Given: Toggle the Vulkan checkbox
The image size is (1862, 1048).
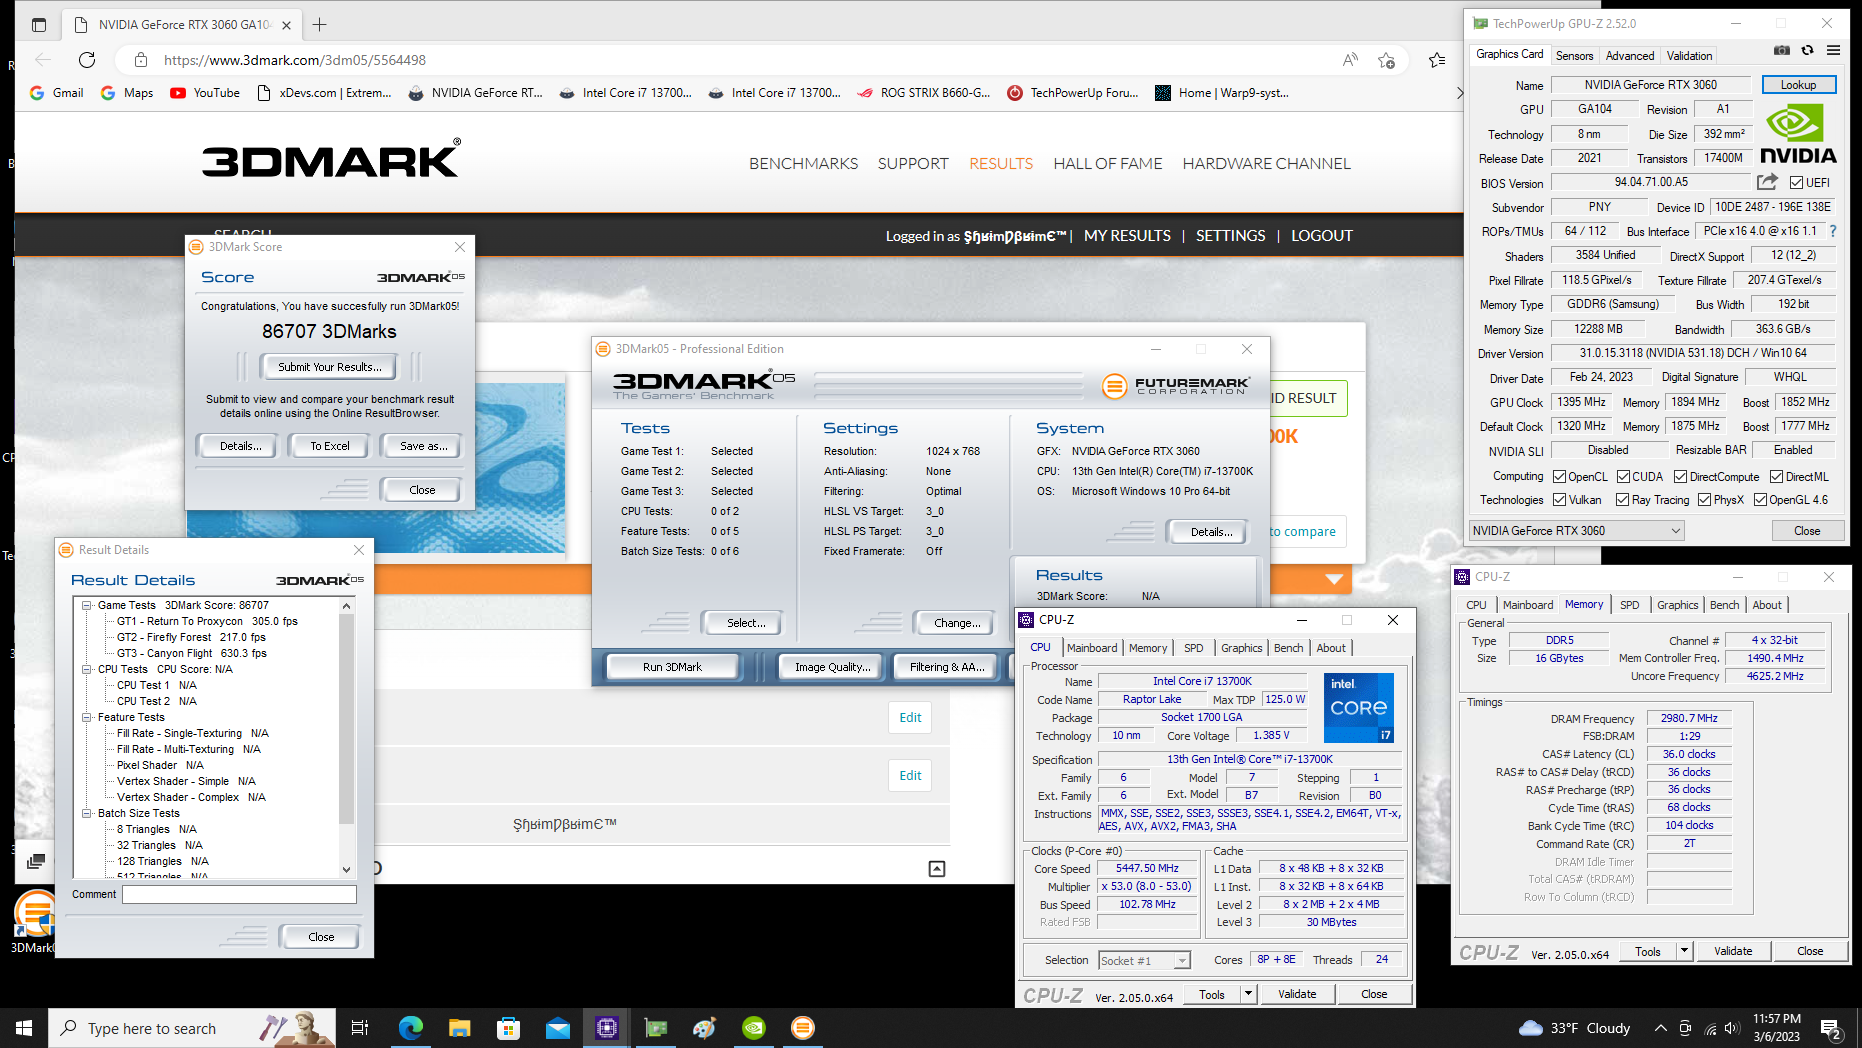Looking at the screenshot, I should (1560, 500).
